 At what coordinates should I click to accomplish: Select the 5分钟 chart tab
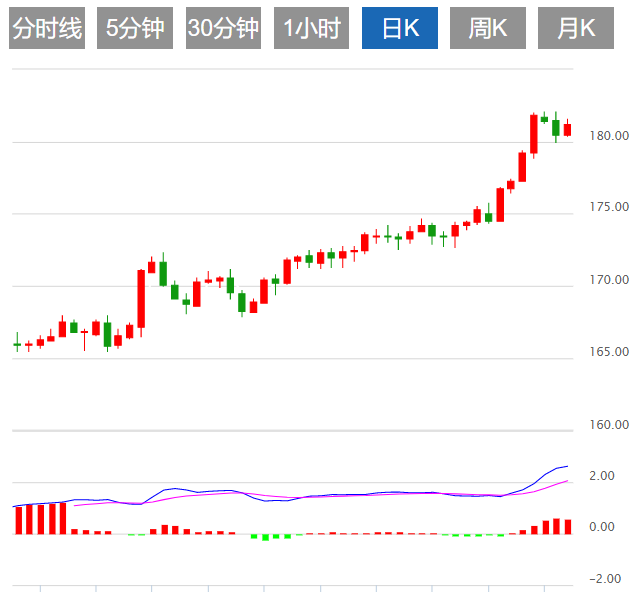(x=135, y=28)
